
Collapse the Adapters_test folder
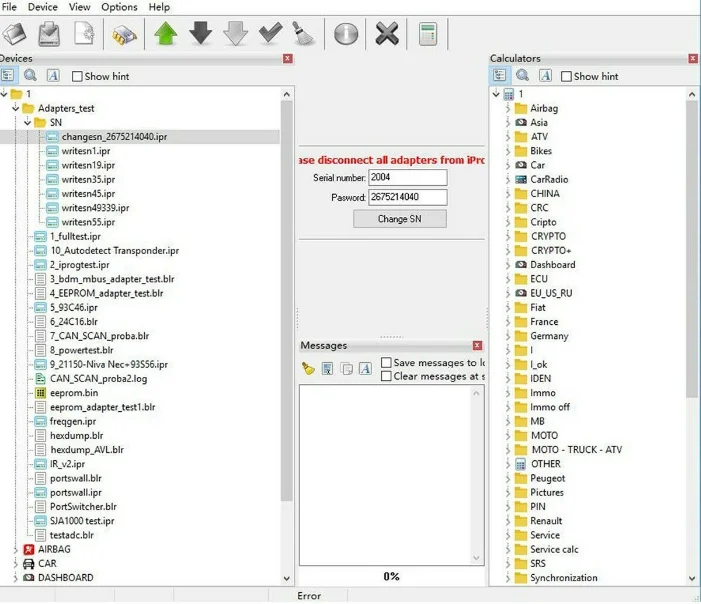[x=16, y=108]
